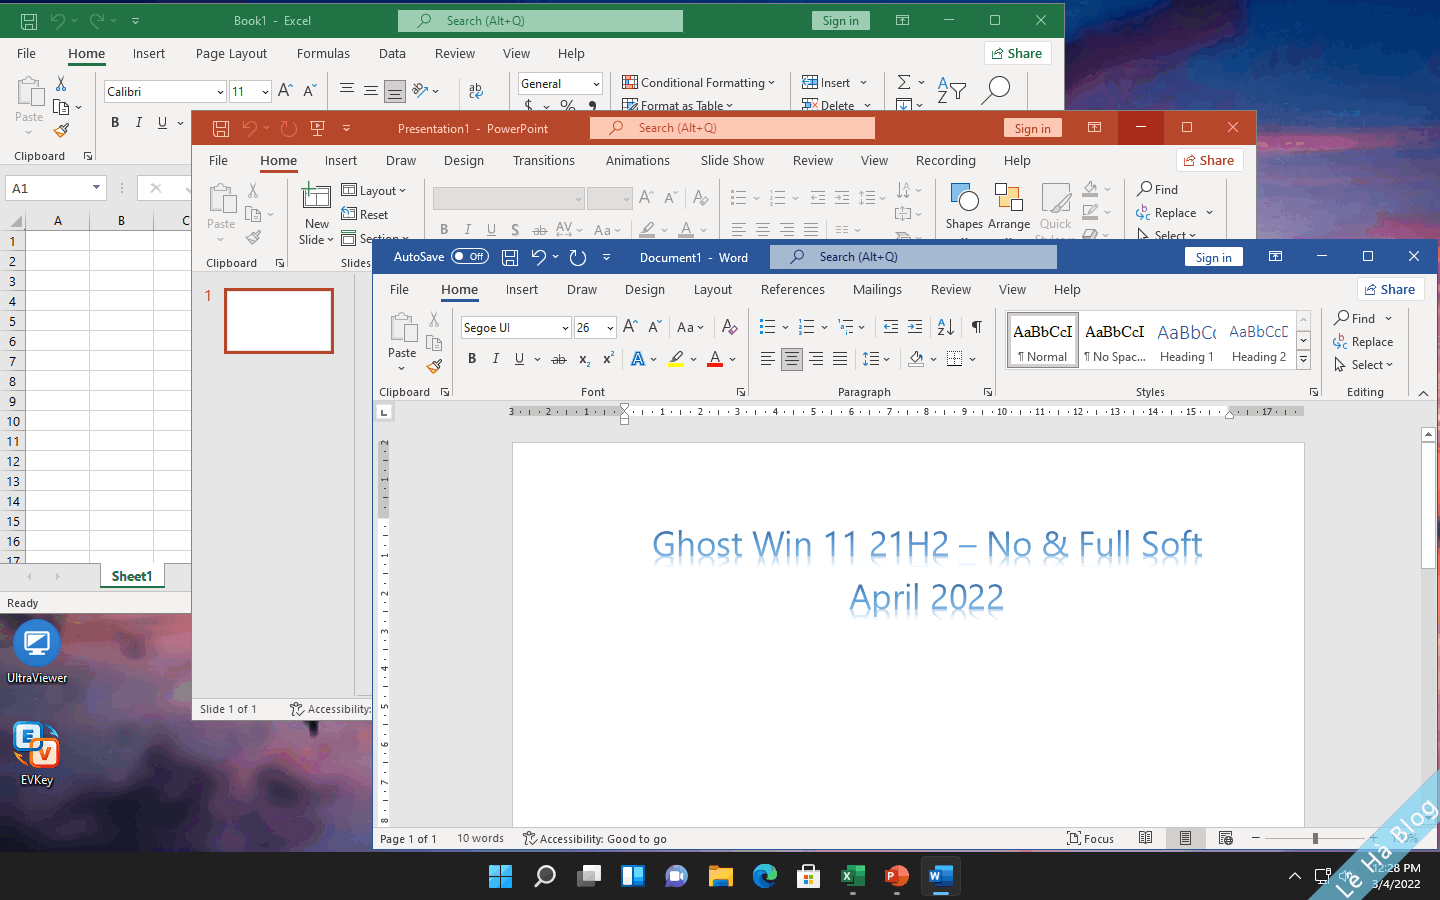Click Sign in button in PowerPoint
The height and width of the screenshot is (900, 1440).
pos(1033,128)
